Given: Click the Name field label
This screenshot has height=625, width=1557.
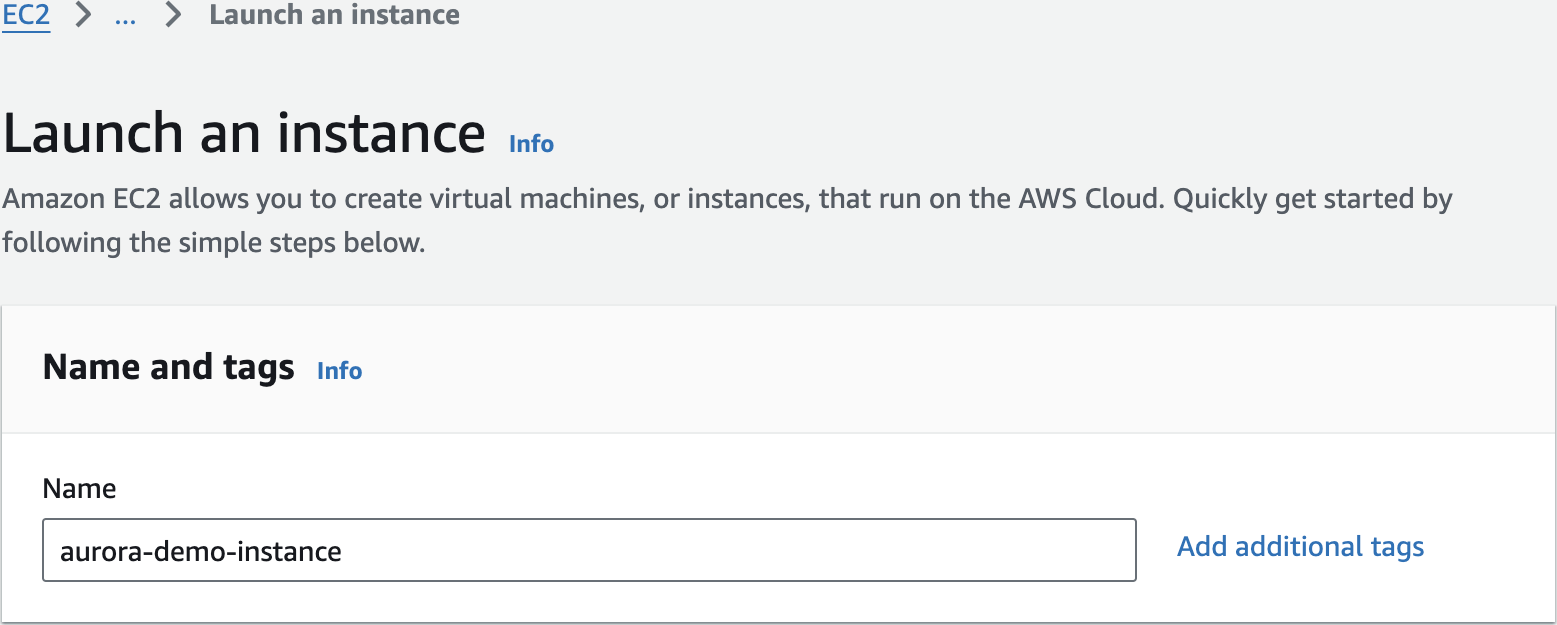Looking at the screenshot, I should click(79, 489).
